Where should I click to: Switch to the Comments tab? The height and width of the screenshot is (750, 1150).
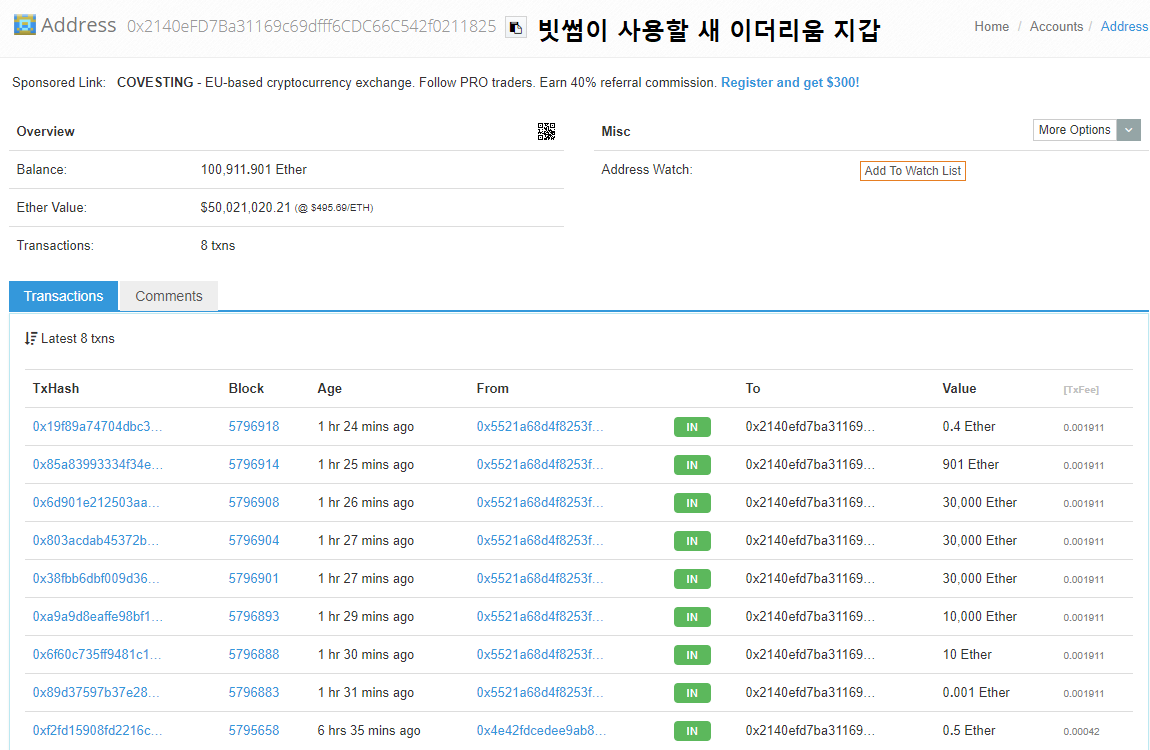169,296
